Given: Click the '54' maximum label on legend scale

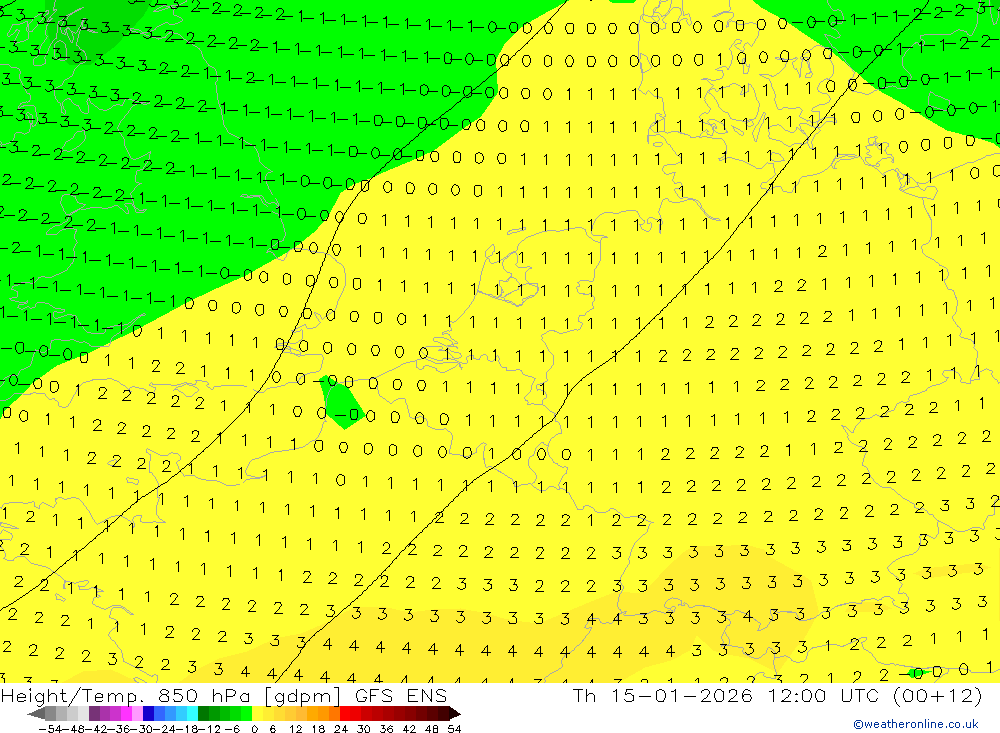Looking at the screenshot, I should click(454, 729).
